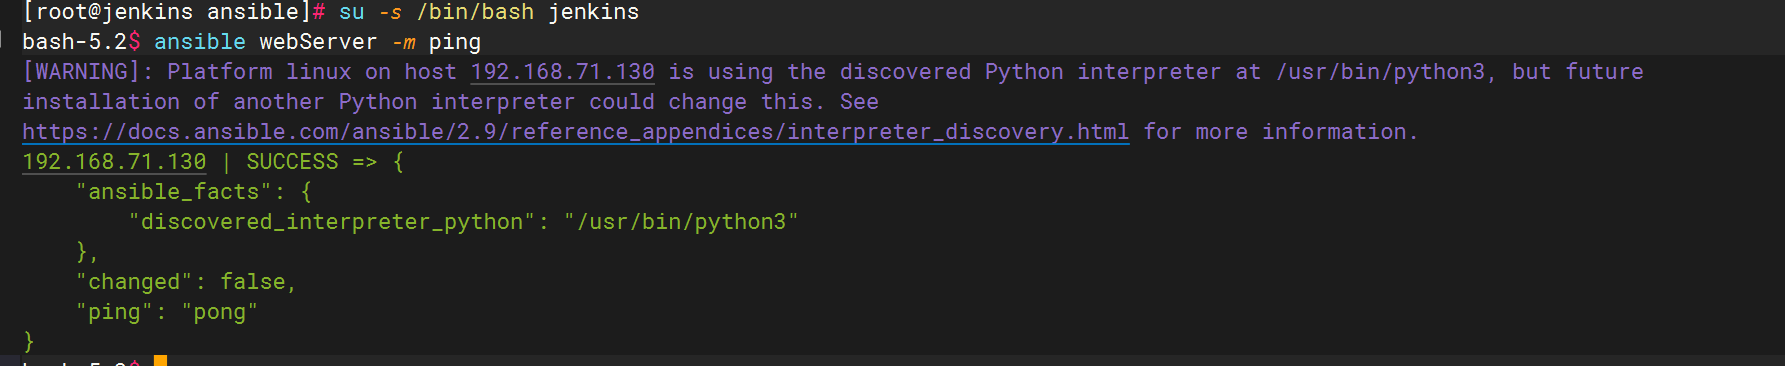This screenshot has height=366, width=1785.
Task: Click the 192.168.71.130 host in warning line
Action: (563, 72)
